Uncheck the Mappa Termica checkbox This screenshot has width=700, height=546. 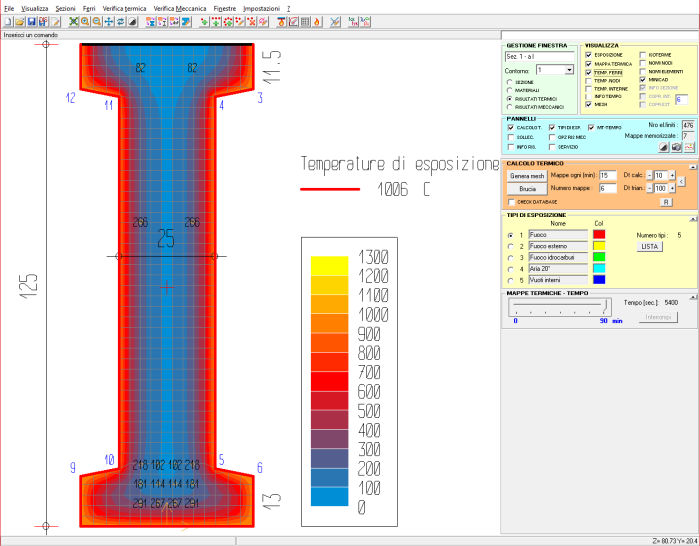tap(589, 63)
